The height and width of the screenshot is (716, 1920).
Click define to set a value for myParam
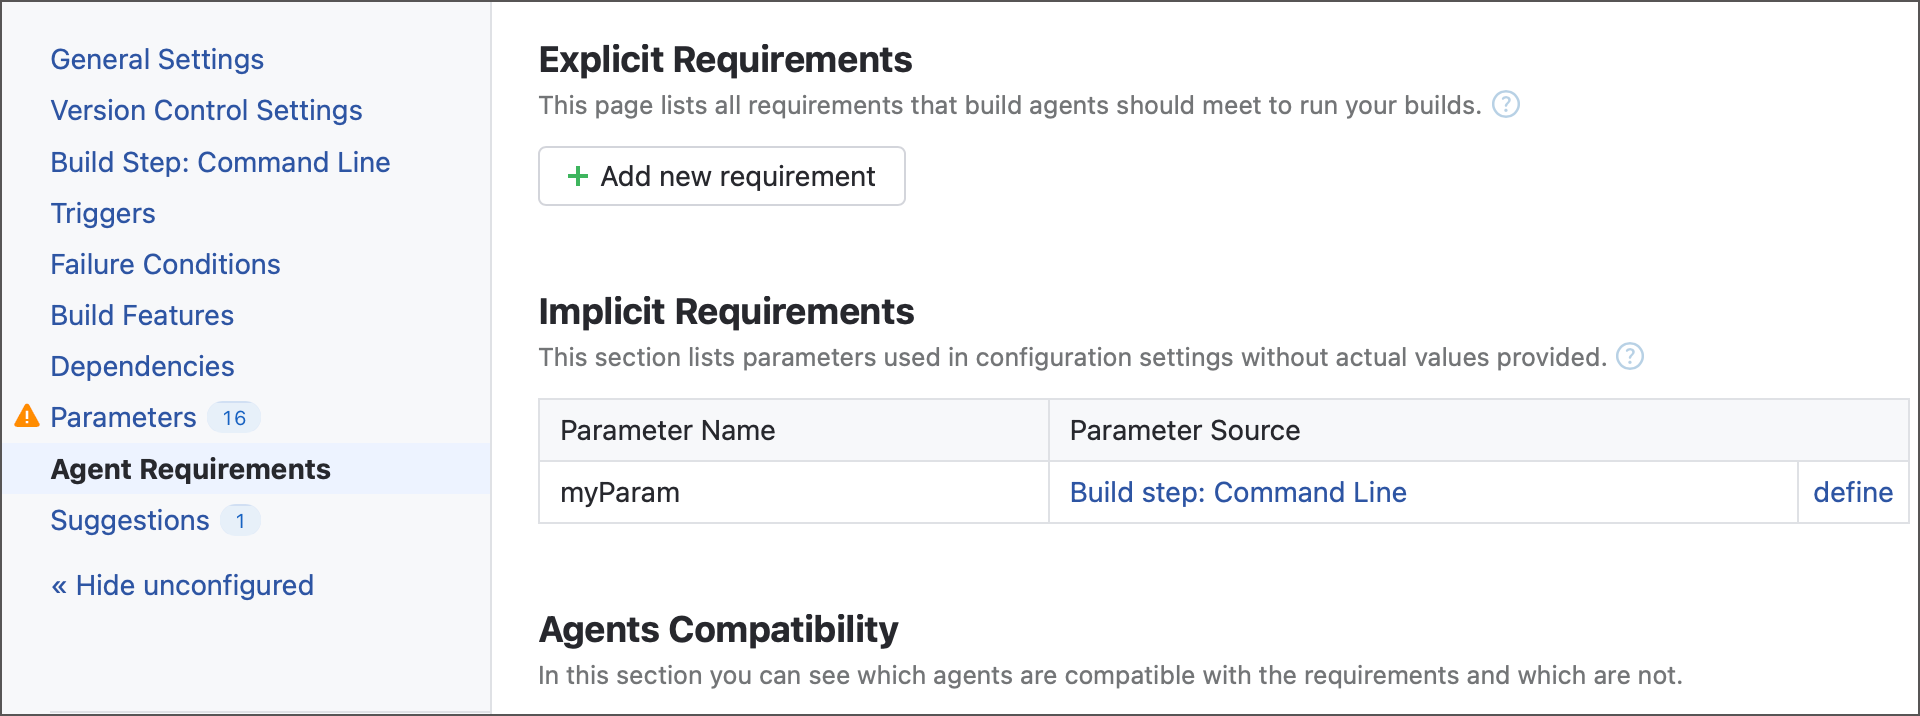(1852, 492)
